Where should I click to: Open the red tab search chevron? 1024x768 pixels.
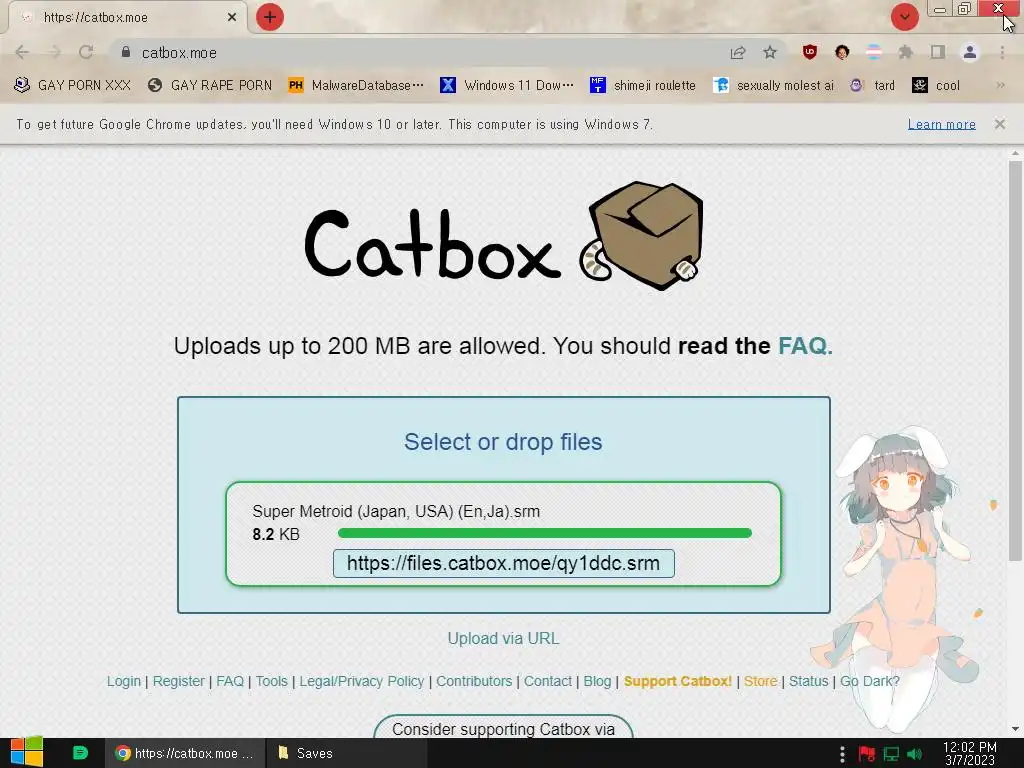[904, 17]
